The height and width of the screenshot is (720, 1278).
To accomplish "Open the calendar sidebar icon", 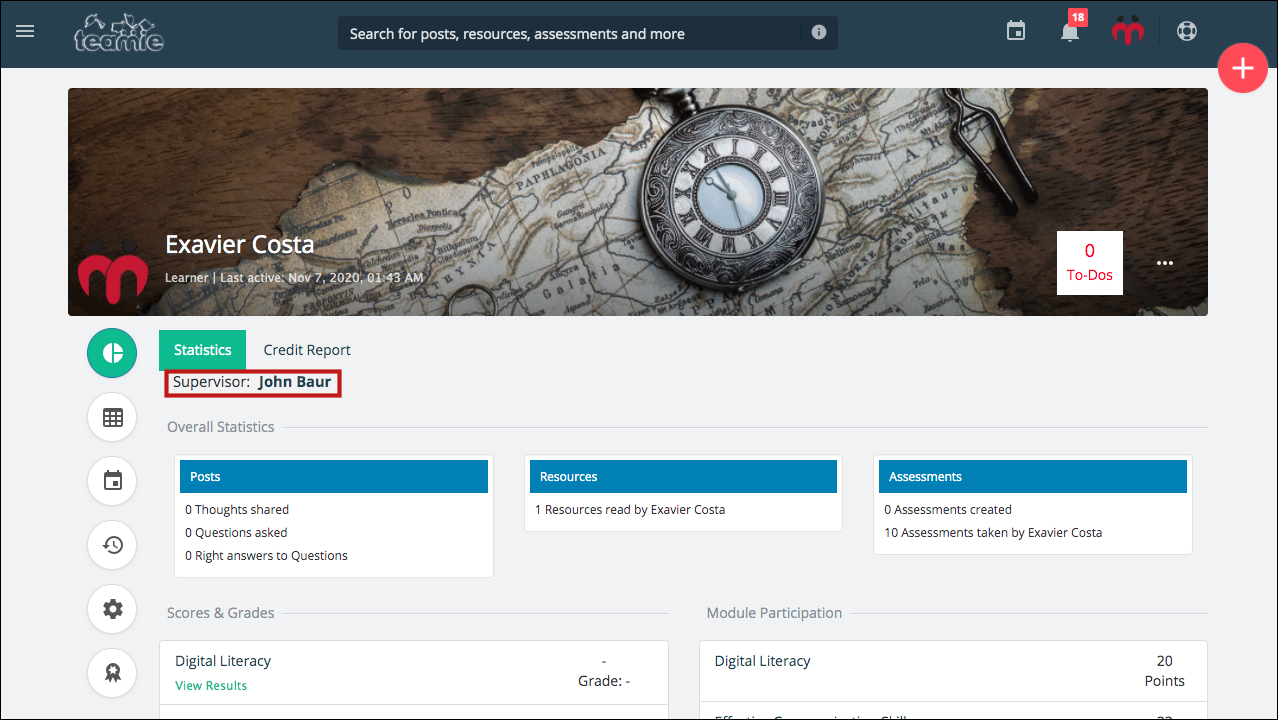I will [x=112, y=481].
